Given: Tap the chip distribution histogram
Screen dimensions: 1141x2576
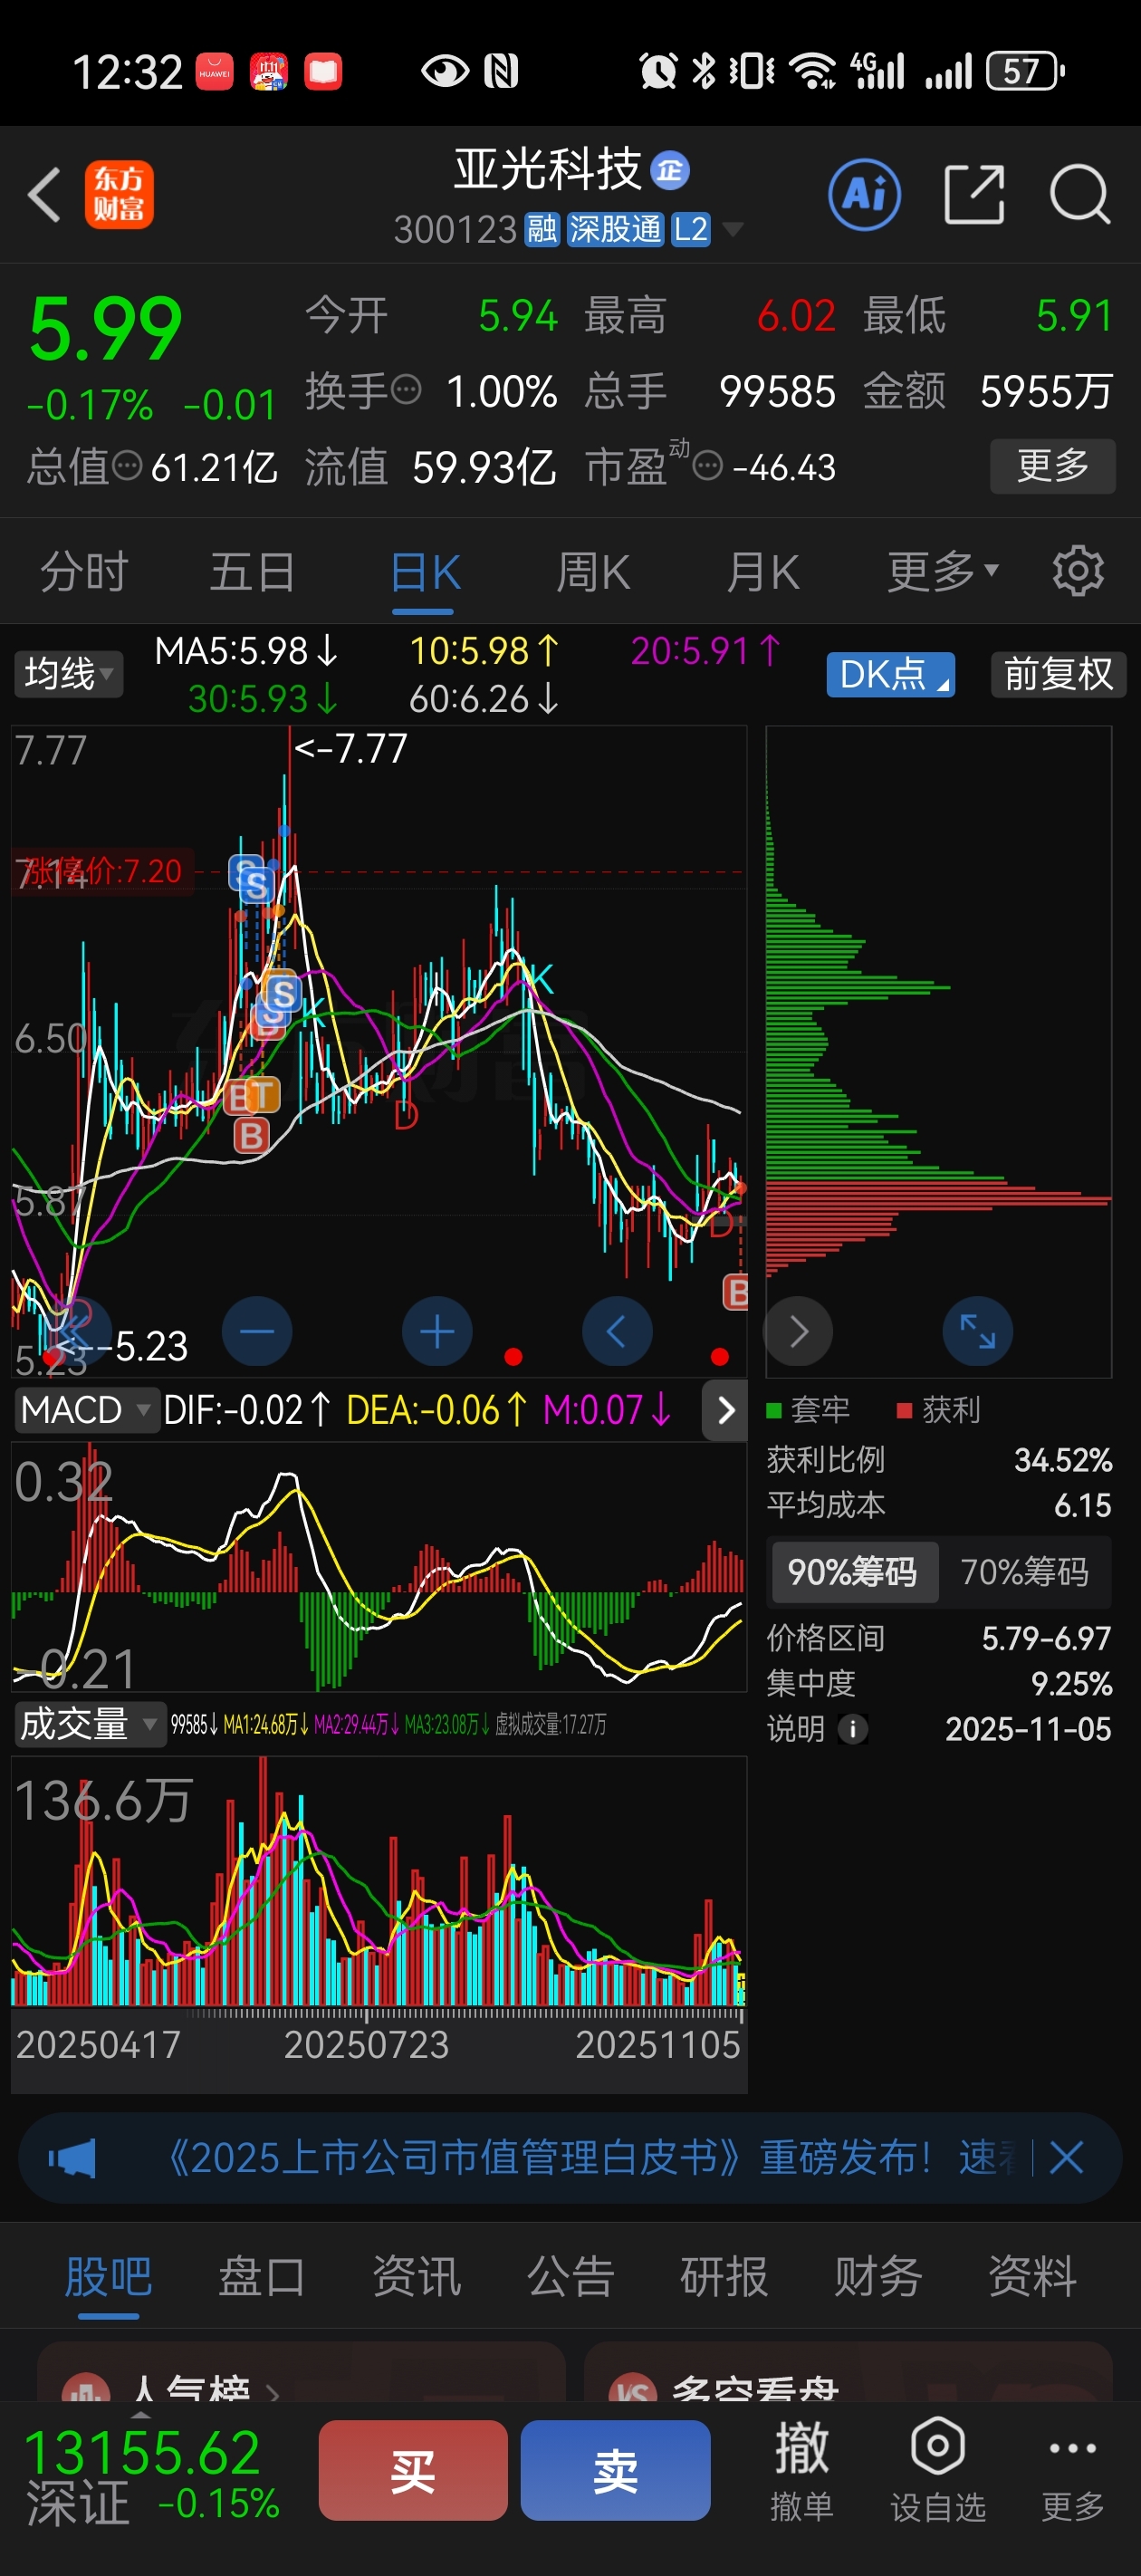Looking at the screenshot, I should (938, 1050).
